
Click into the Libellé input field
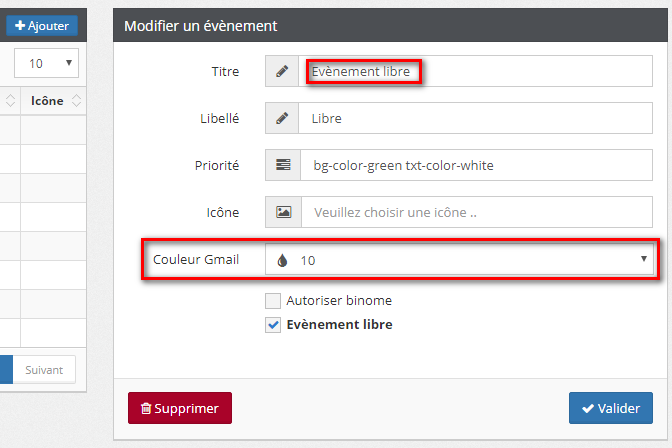pyautogui.click(x=476, y=119)
